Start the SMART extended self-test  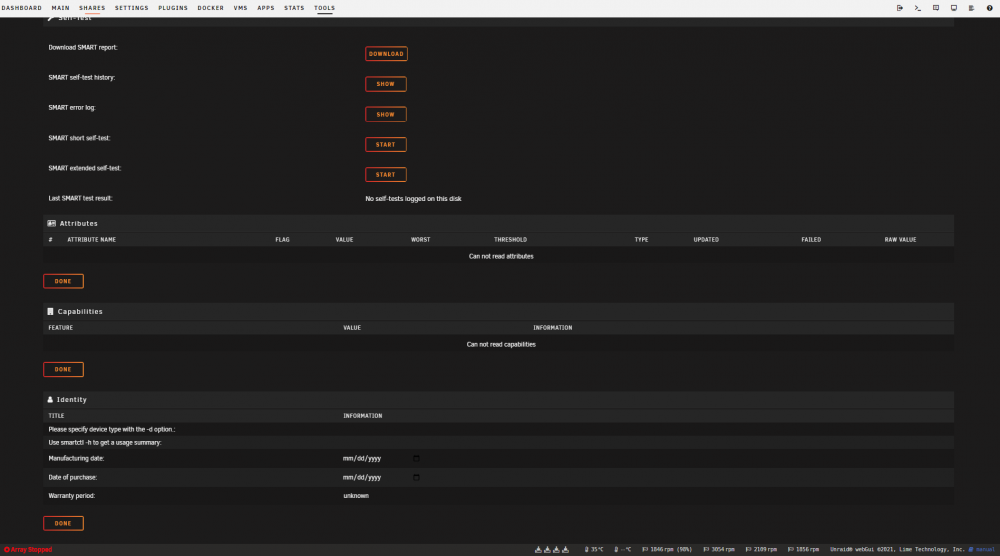(385, 175)
